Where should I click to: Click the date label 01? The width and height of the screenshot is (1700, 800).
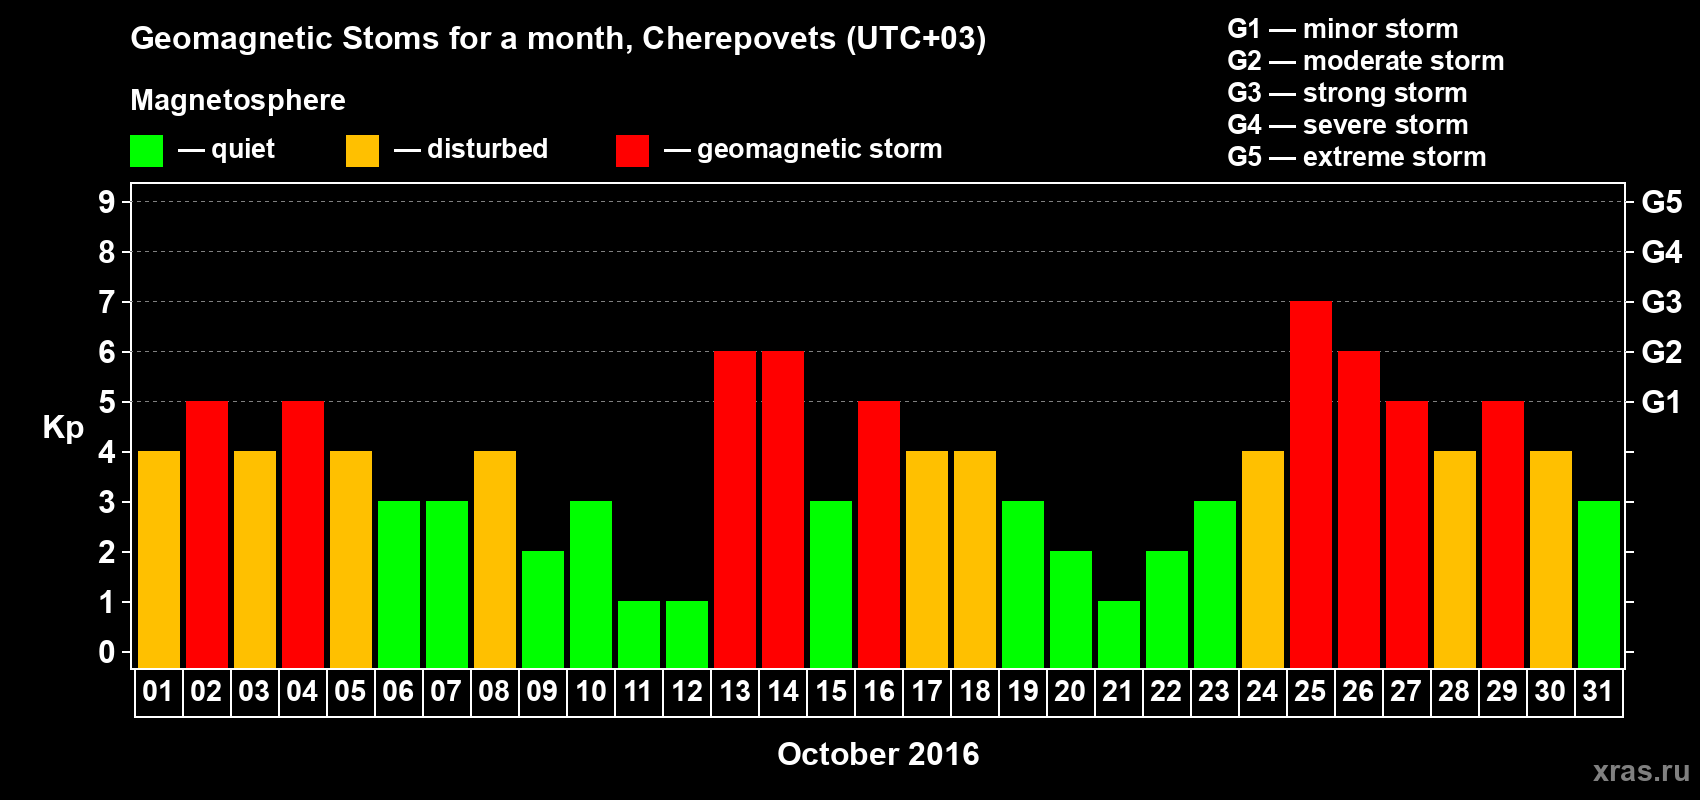(x=158, y=691)
